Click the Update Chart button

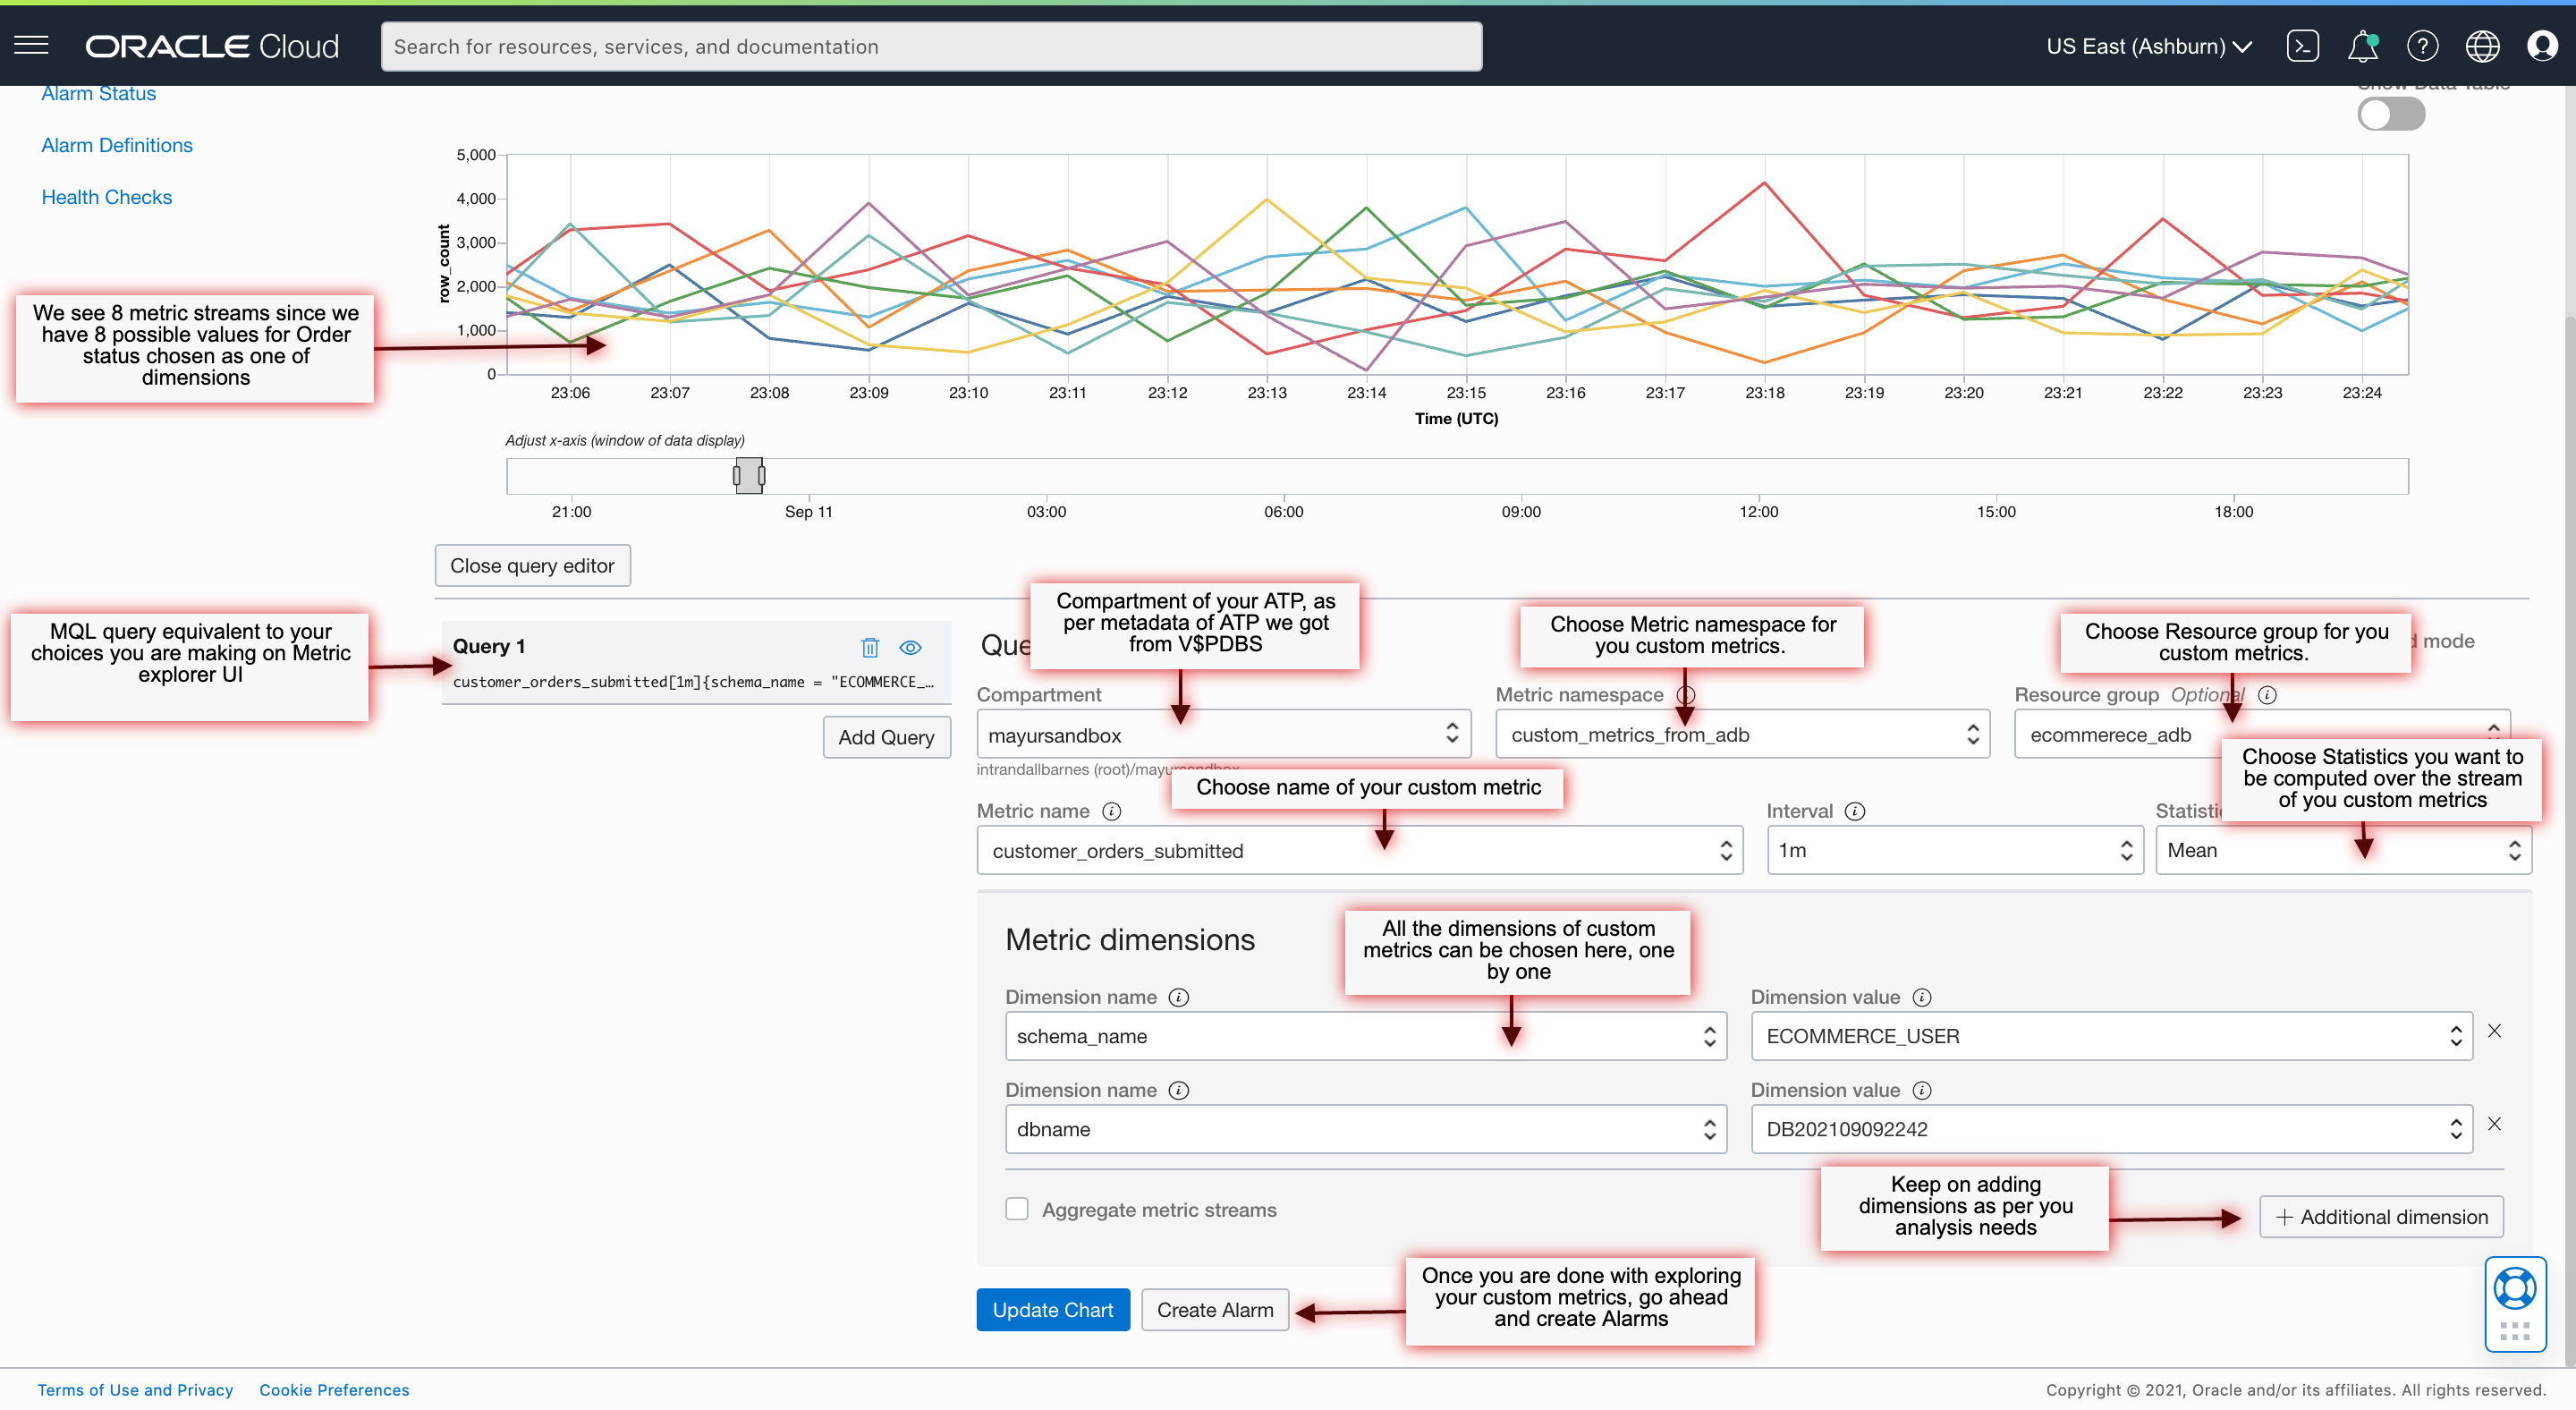click(1052, 1309)
